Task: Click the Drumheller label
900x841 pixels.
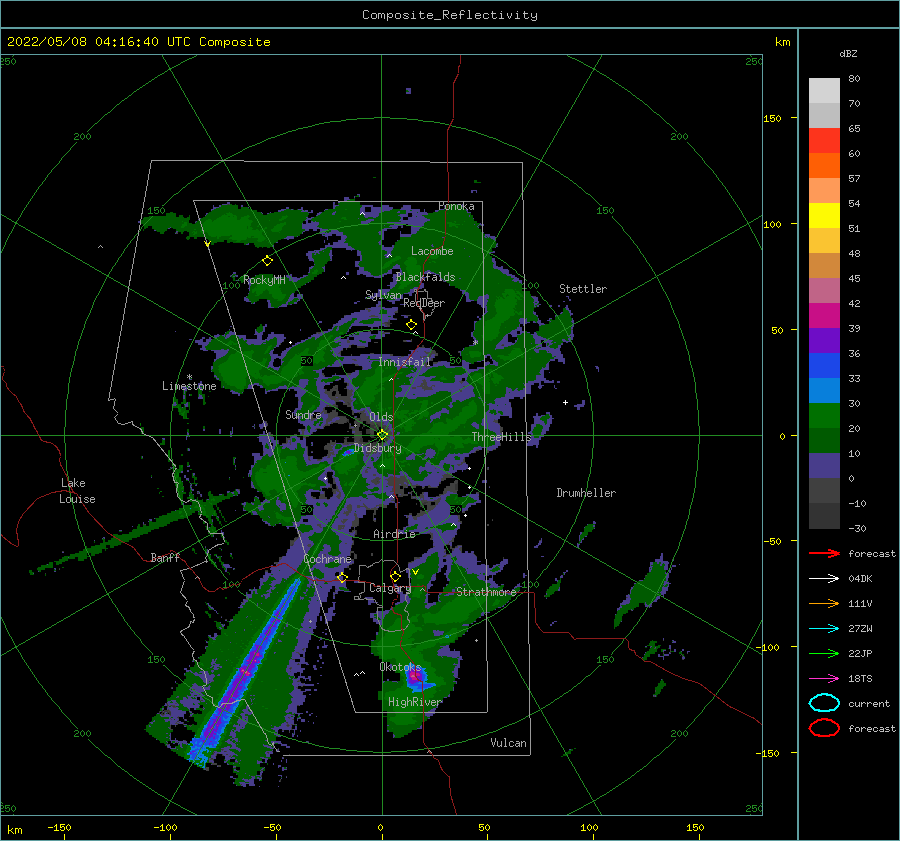Action: [x=586, y=493]
